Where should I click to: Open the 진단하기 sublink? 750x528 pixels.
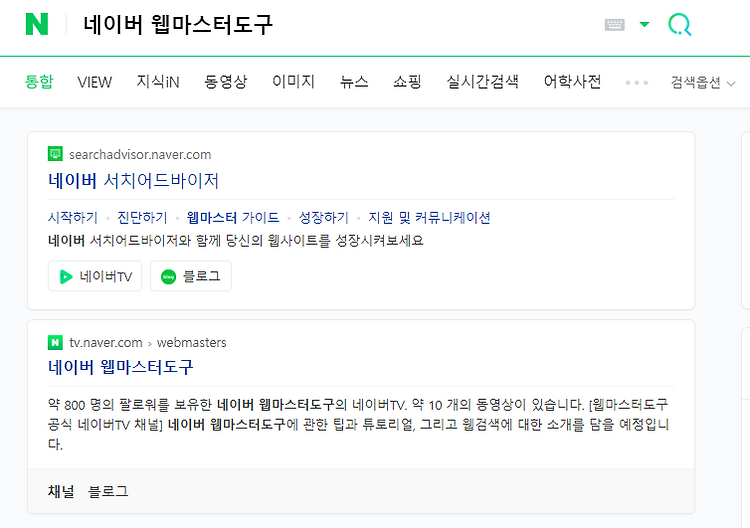pos(143,218)
